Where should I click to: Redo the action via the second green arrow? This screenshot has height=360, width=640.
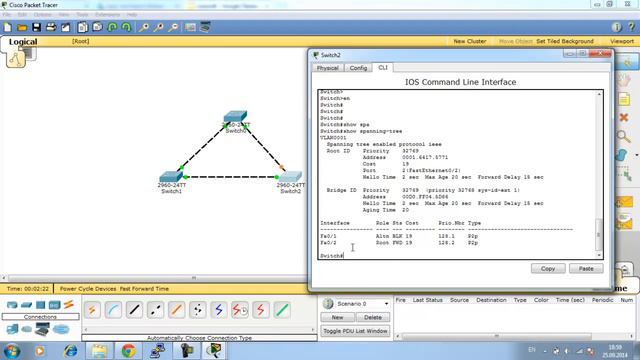[x=127, y=27]
